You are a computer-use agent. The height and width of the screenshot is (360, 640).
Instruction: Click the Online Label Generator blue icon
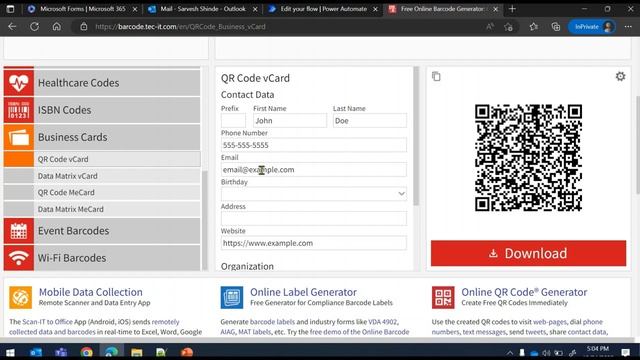pyautogui.click(x=232, y=297)
